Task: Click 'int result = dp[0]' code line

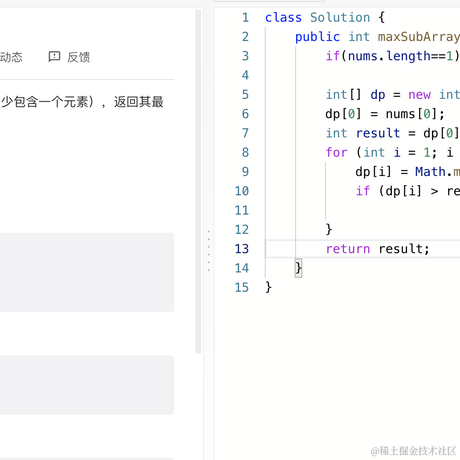Action: [393, 133]
